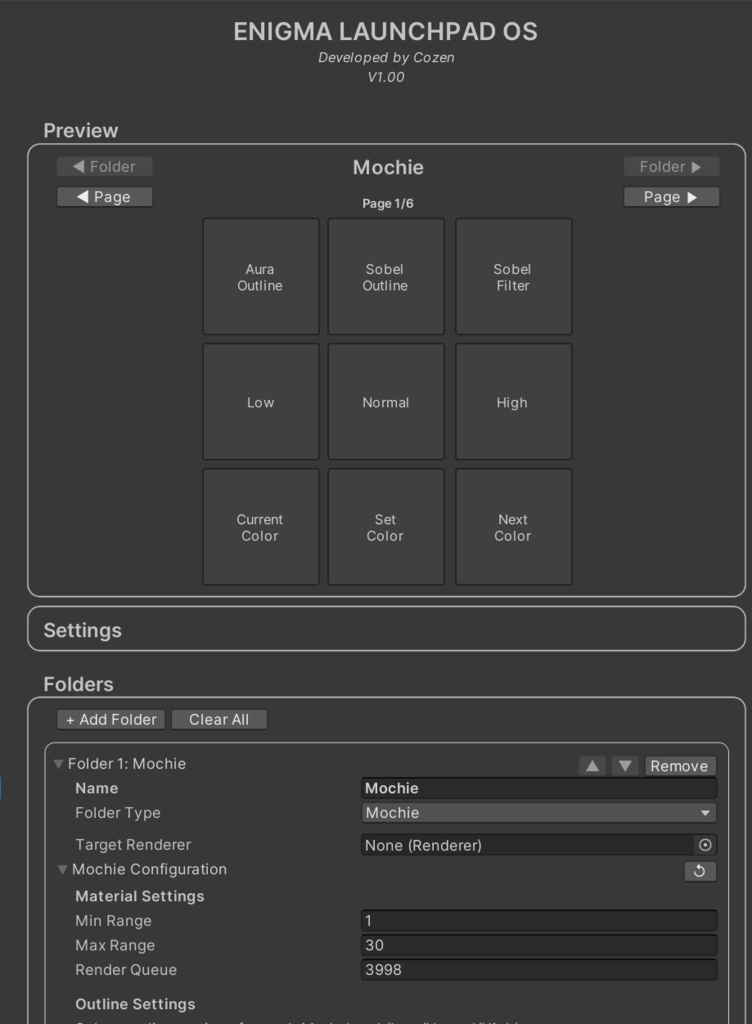The image size is (752, 1024).
Task: Click the Page 1/6 indicator text
Action: (388, 203)
